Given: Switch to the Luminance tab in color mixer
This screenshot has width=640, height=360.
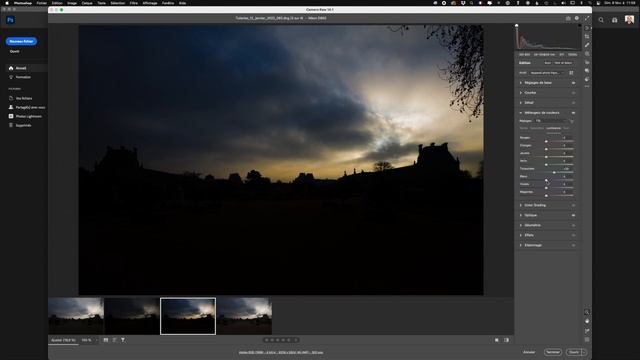Looking at the screenshot, I should pos(553,128).
